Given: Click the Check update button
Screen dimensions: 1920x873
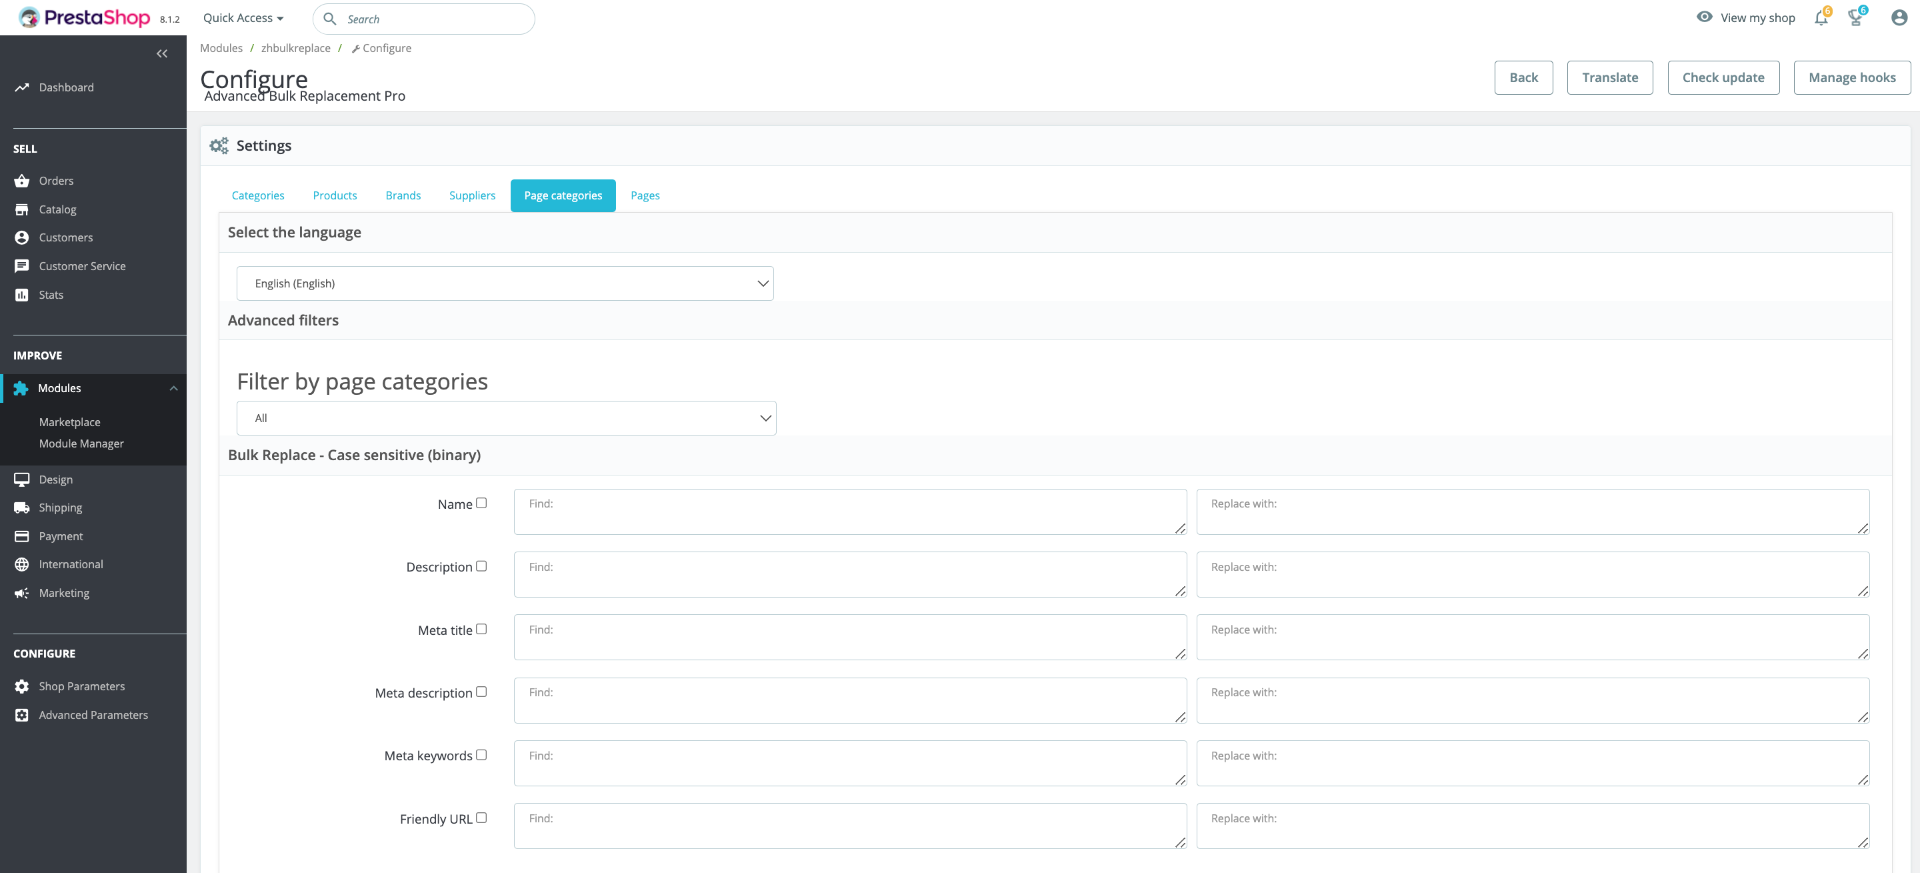Looking at the screenshot, I should [x=1723, y=78].
